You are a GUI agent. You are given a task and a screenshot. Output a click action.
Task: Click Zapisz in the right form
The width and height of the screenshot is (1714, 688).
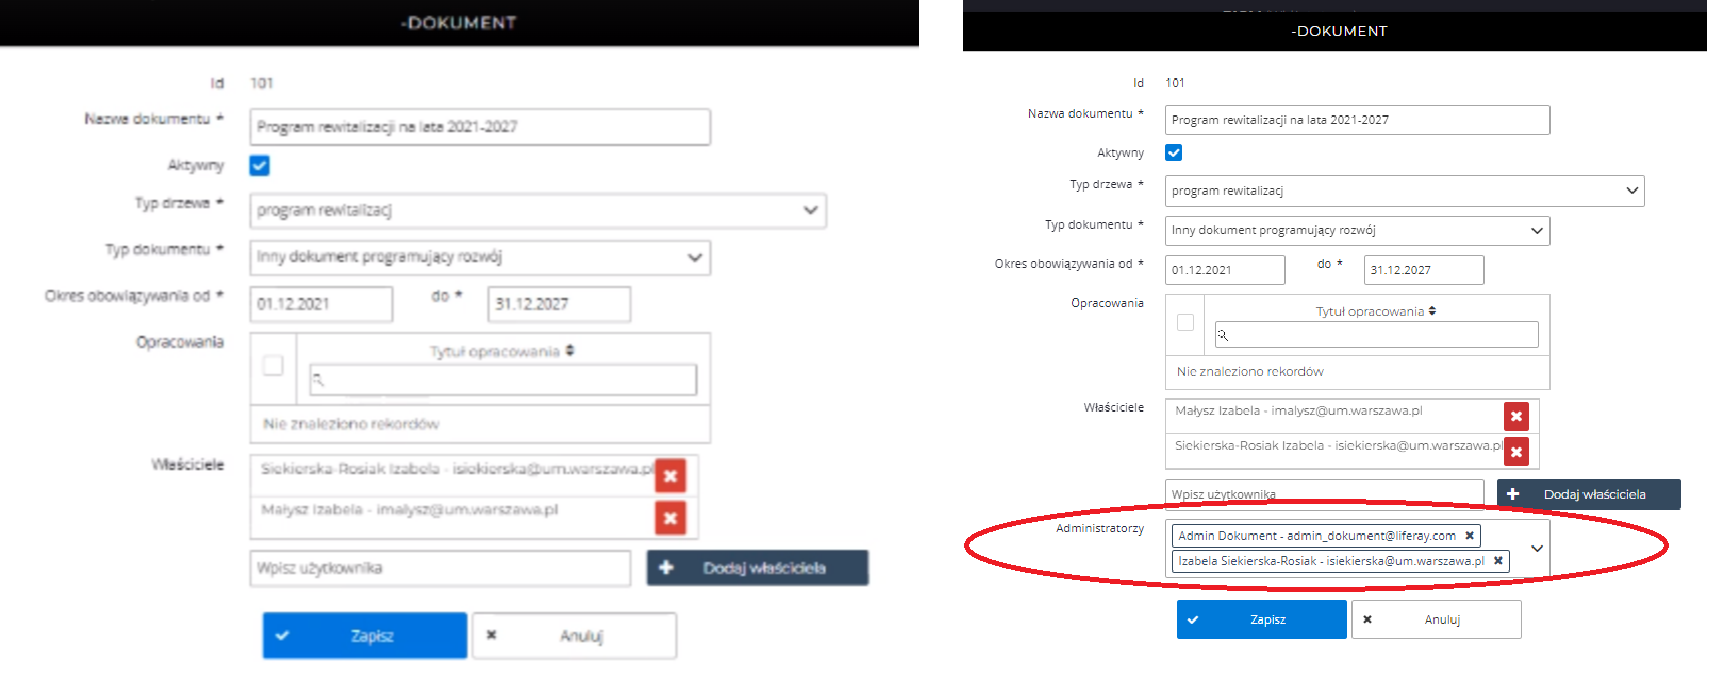click(x=1261, y=620)
